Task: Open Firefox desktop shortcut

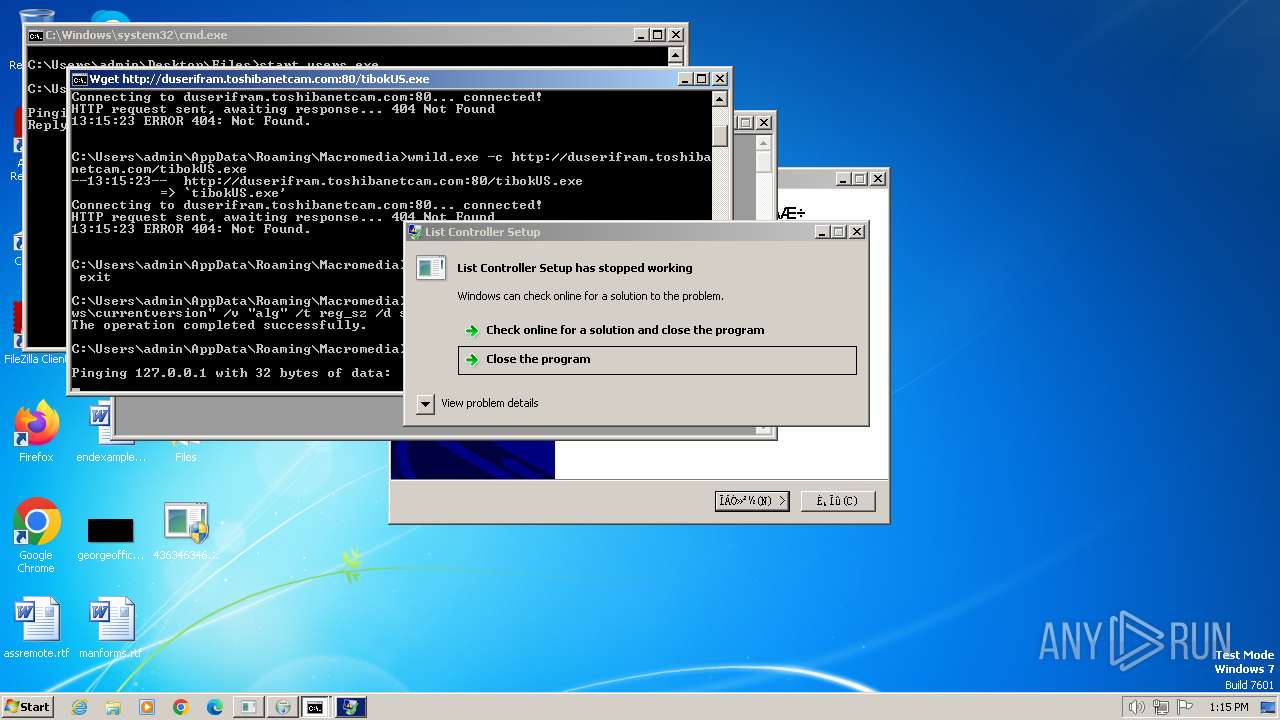Action: (36, 432)
